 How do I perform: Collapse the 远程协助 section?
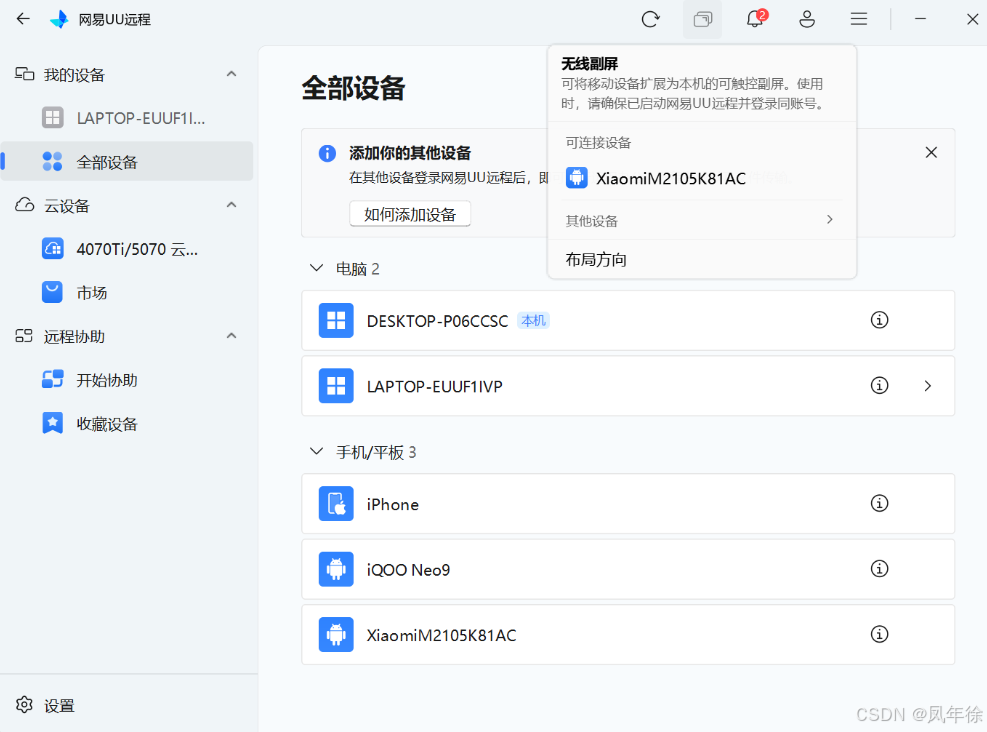coord(232,336)
